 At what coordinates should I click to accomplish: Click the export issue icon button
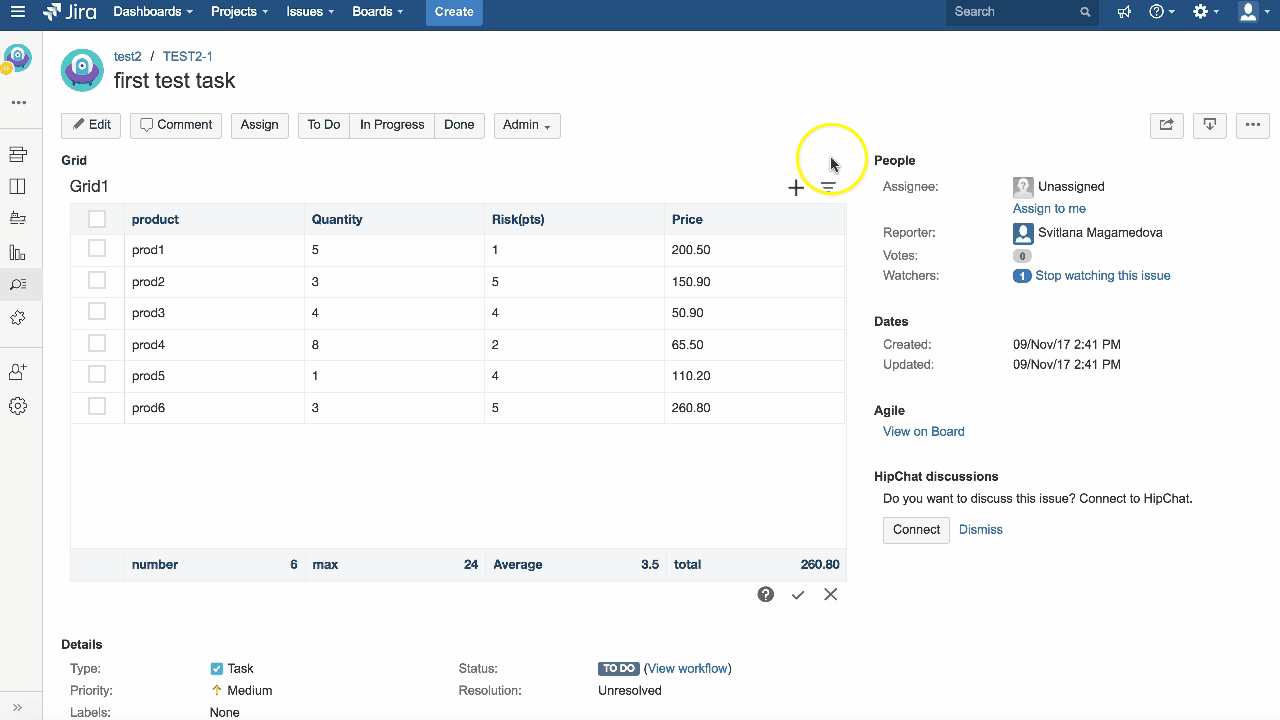click(x=1210, y=125)
